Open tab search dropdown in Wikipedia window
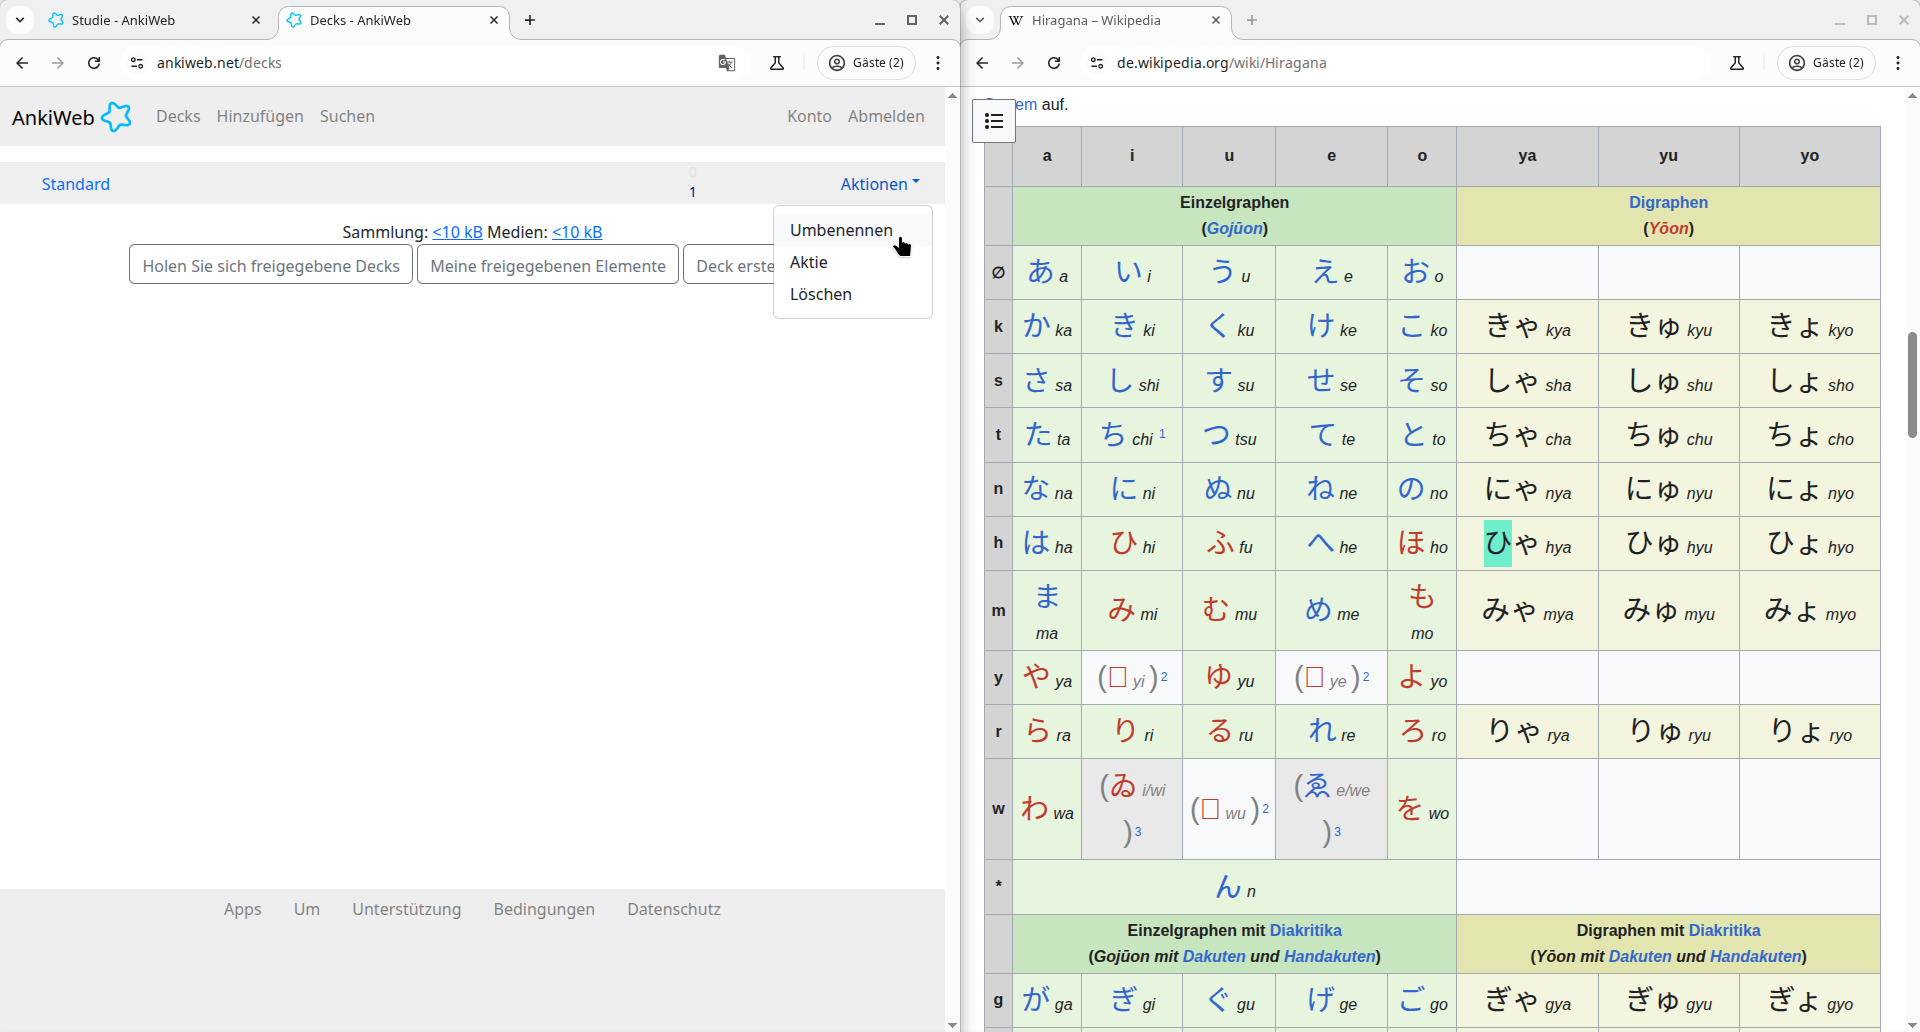Screen dimensions: 1920x1032 tap(981, 20)
